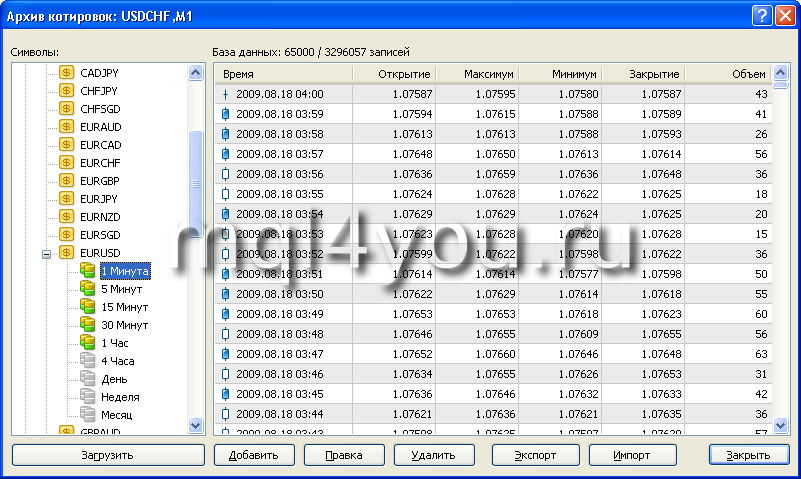Screen dimensions: 801x479
Task: Click the Удалить button
Action: (x=434, y=455)
